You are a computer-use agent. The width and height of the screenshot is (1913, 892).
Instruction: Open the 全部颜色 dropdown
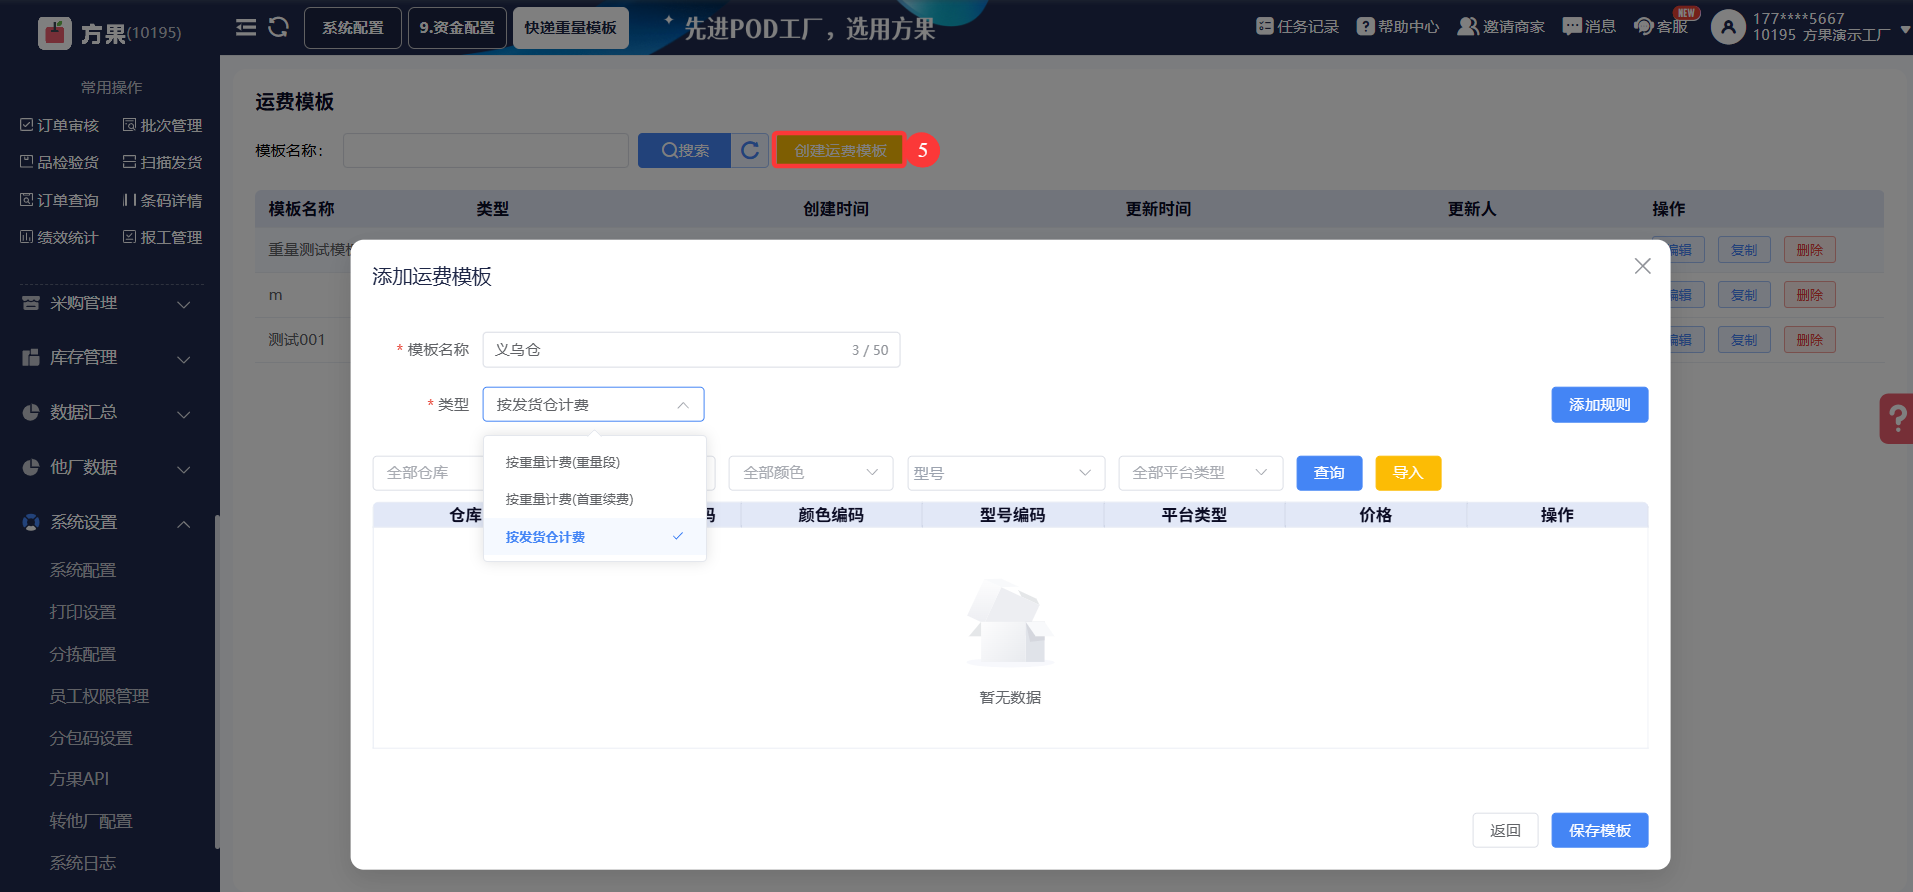pos(810,473)
